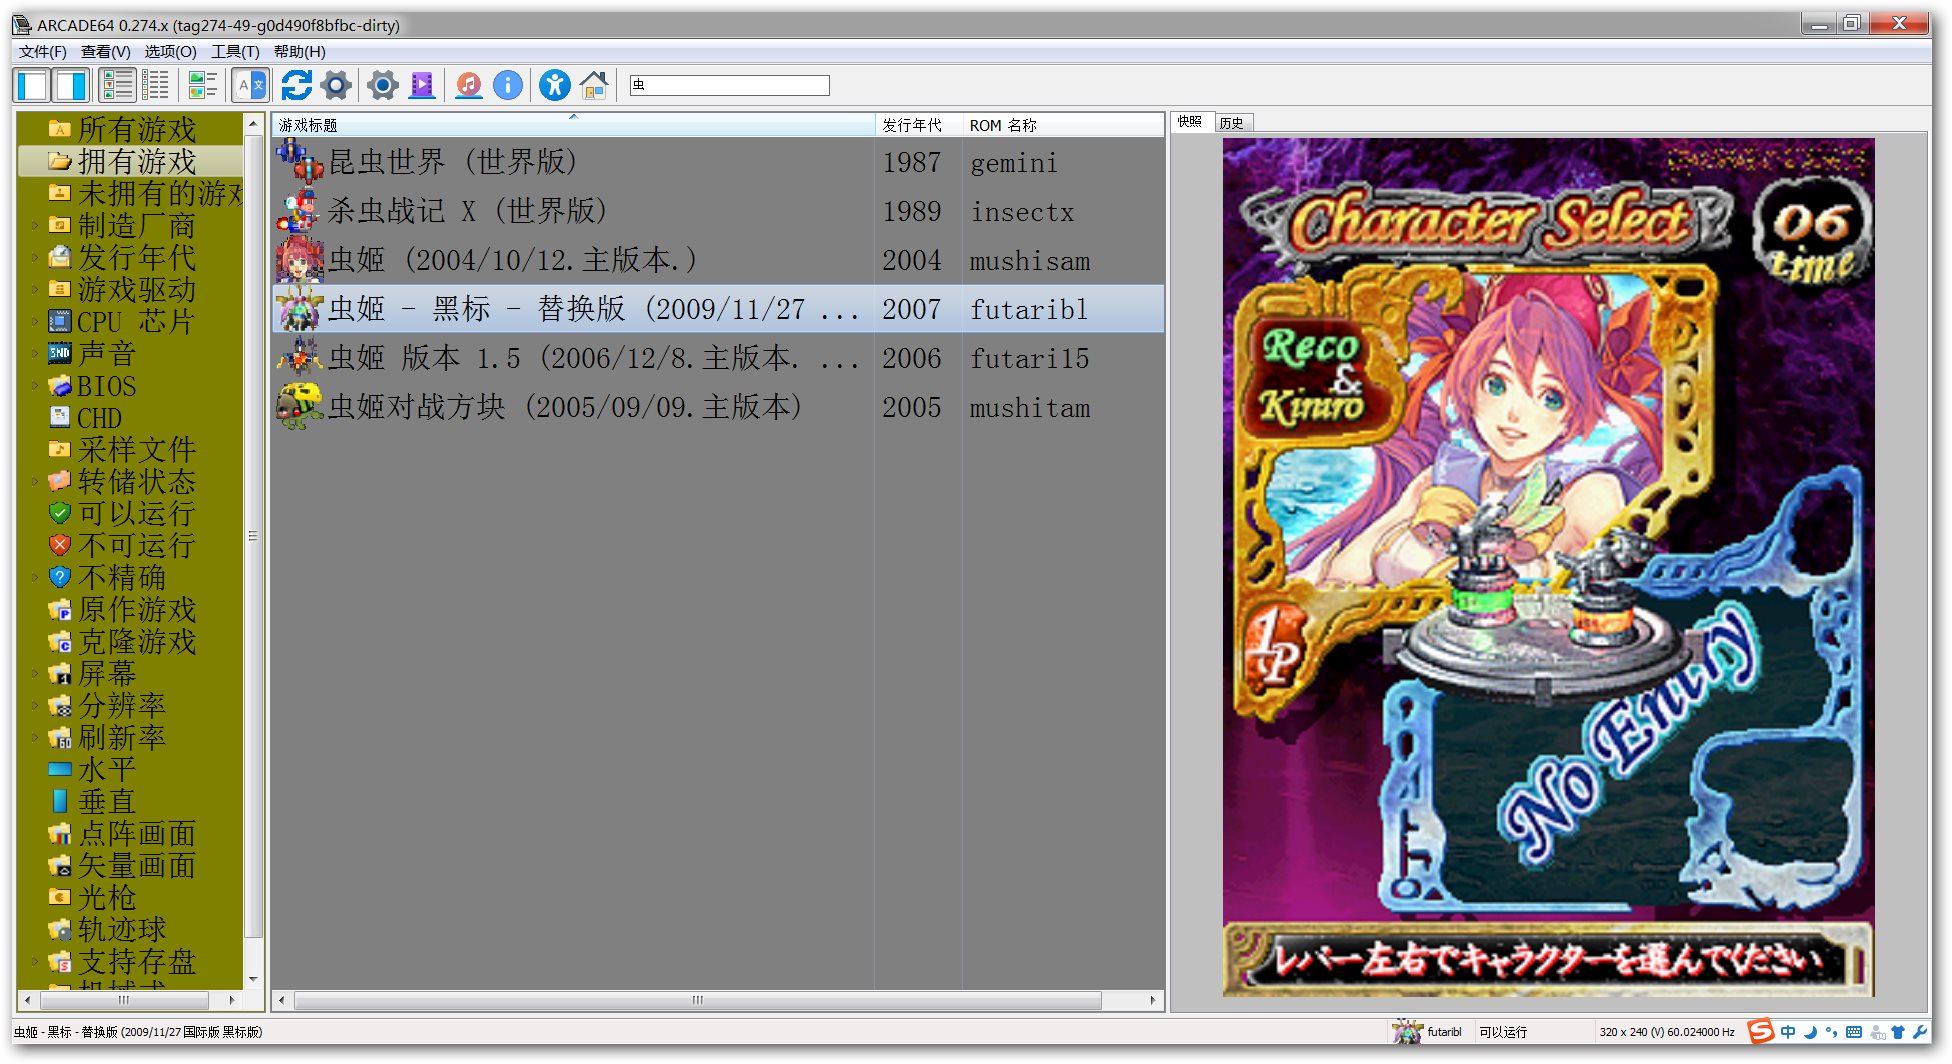Image resolution: width=1952 pixels, height=1064 pixels.
Task: Click the 水平 orientation icon
Action: click(x=60, y=769)
